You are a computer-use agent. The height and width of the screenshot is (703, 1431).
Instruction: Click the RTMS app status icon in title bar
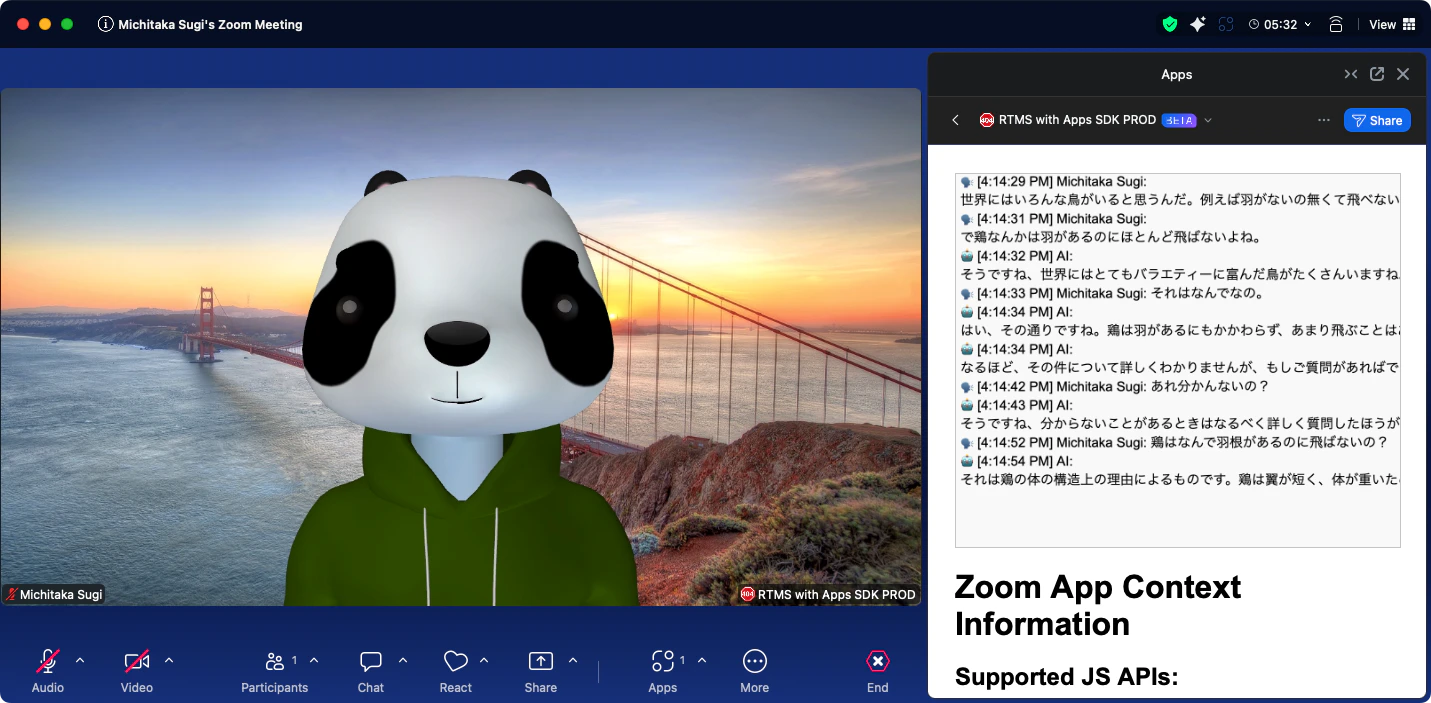click(x=1226, y=24)
